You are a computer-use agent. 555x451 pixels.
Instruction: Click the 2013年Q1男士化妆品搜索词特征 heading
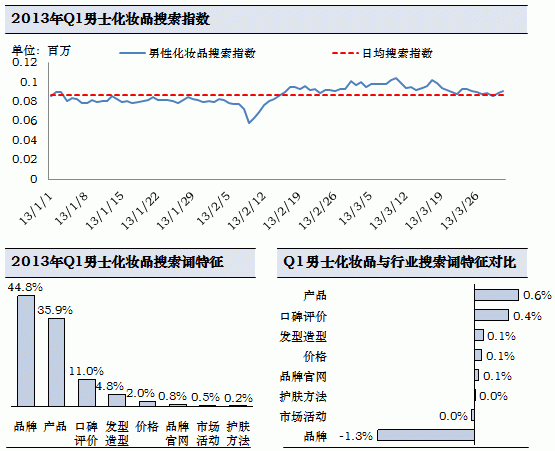pyautogui.click(x=117, y=262)
